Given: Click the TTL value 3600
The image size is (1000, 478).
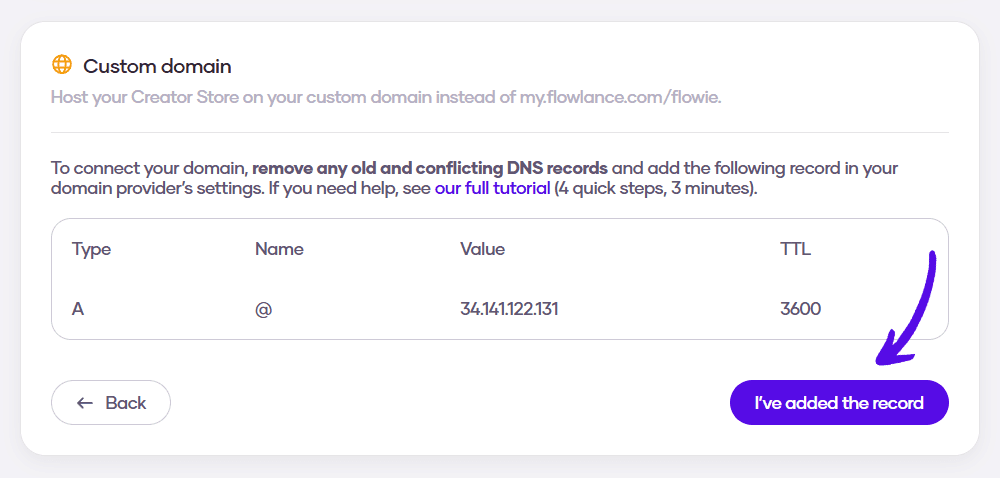Looking at the screenshot, I should pos(800,309).
